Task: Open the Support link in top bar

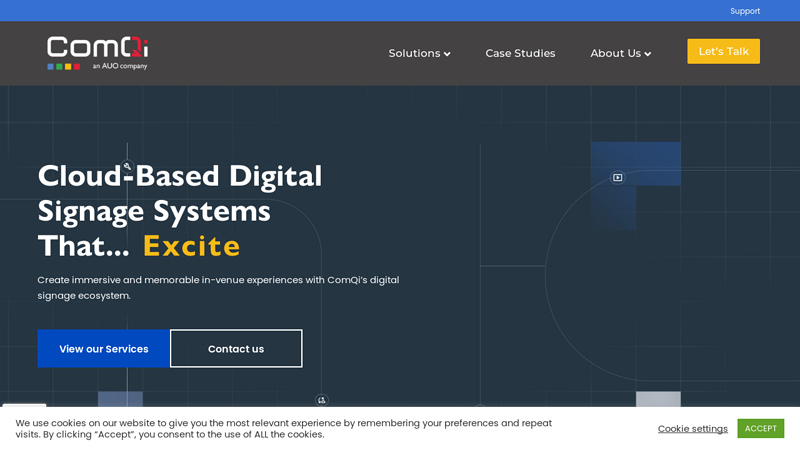Action: [744, 11]
